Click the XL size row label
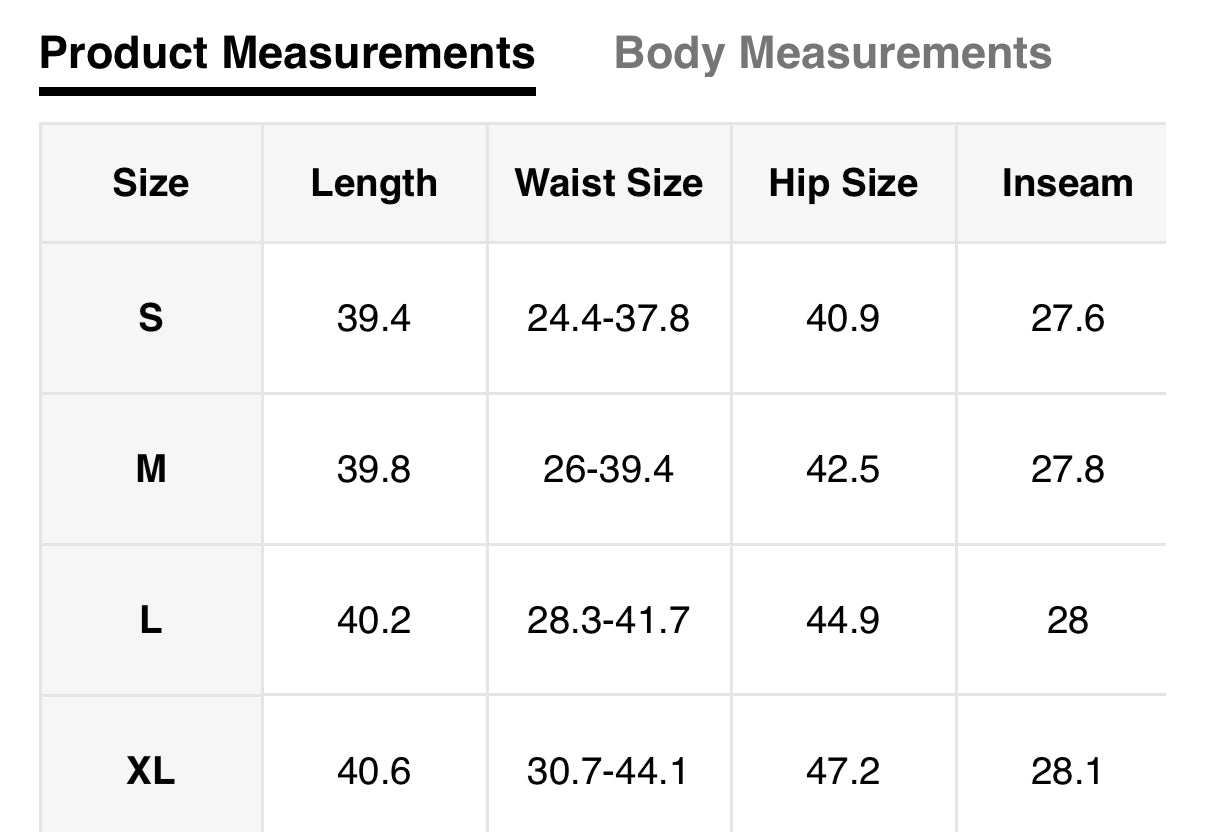 [x=150, y=771]
